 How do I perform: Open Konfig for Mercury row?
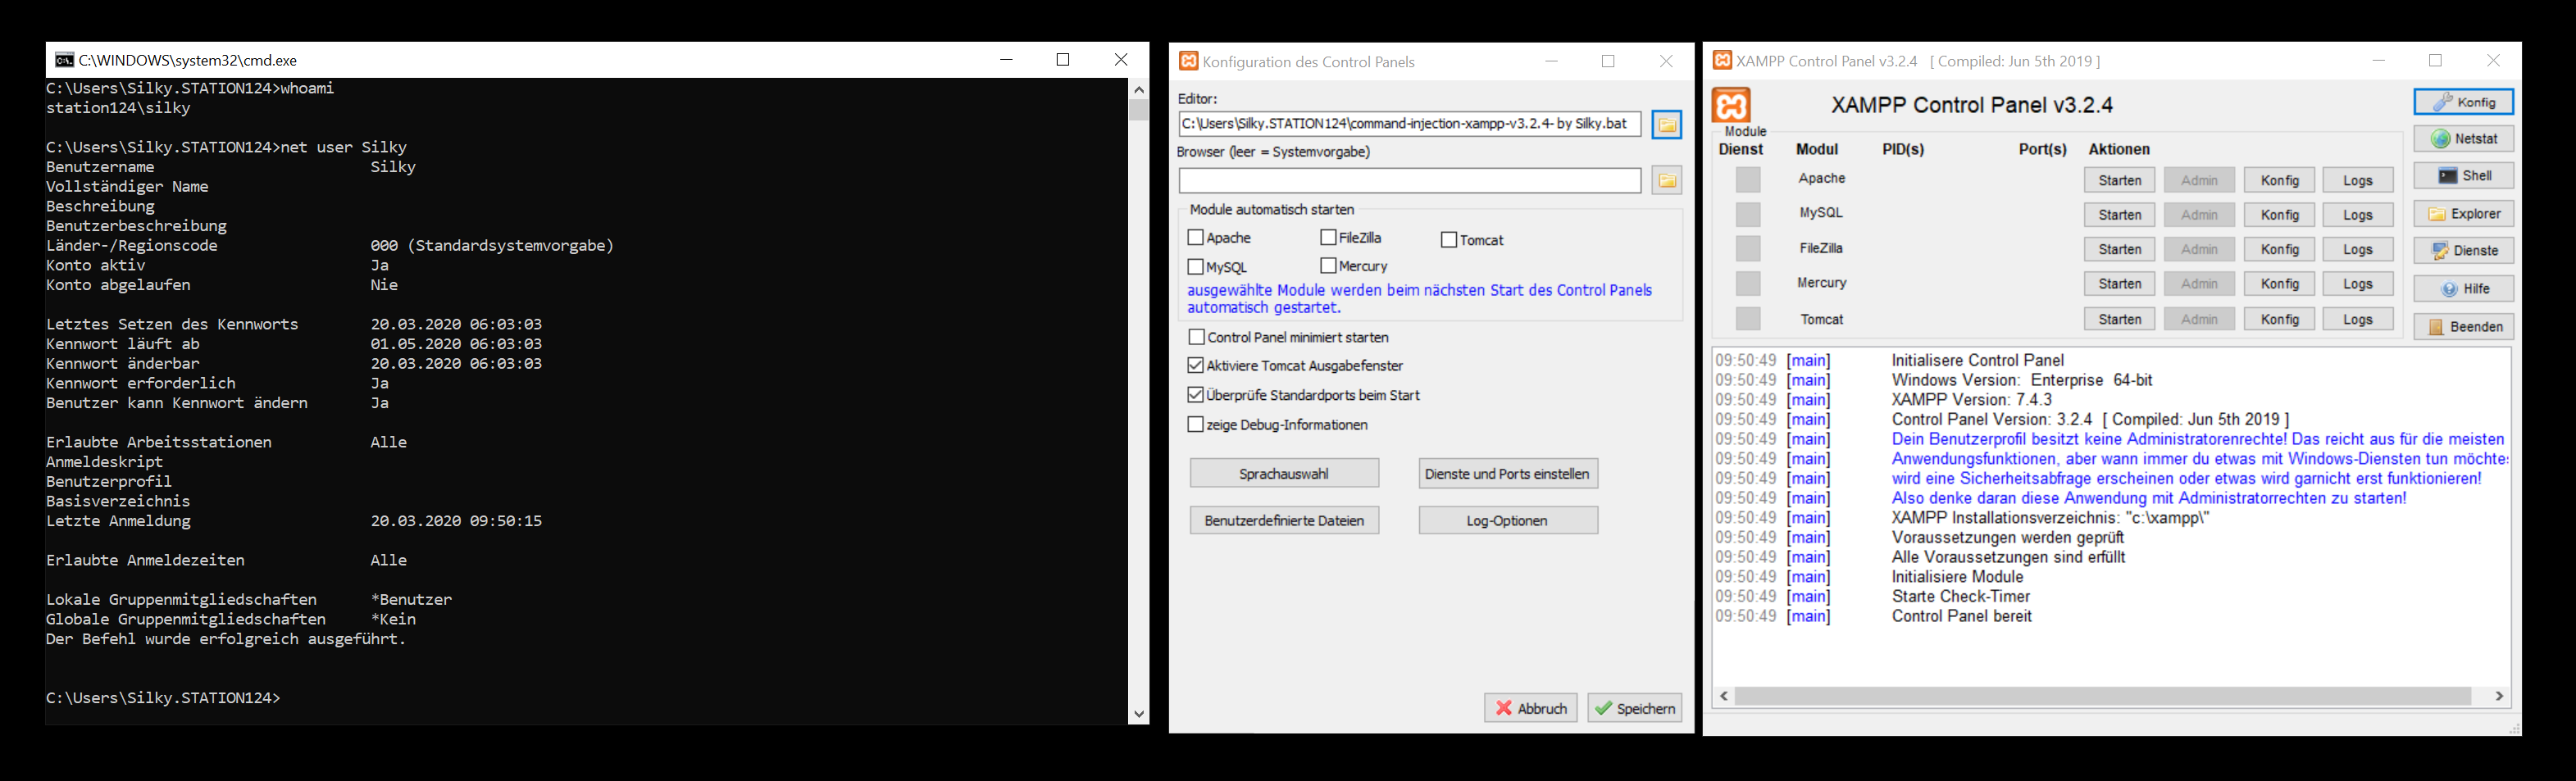tap(2279, 284)
